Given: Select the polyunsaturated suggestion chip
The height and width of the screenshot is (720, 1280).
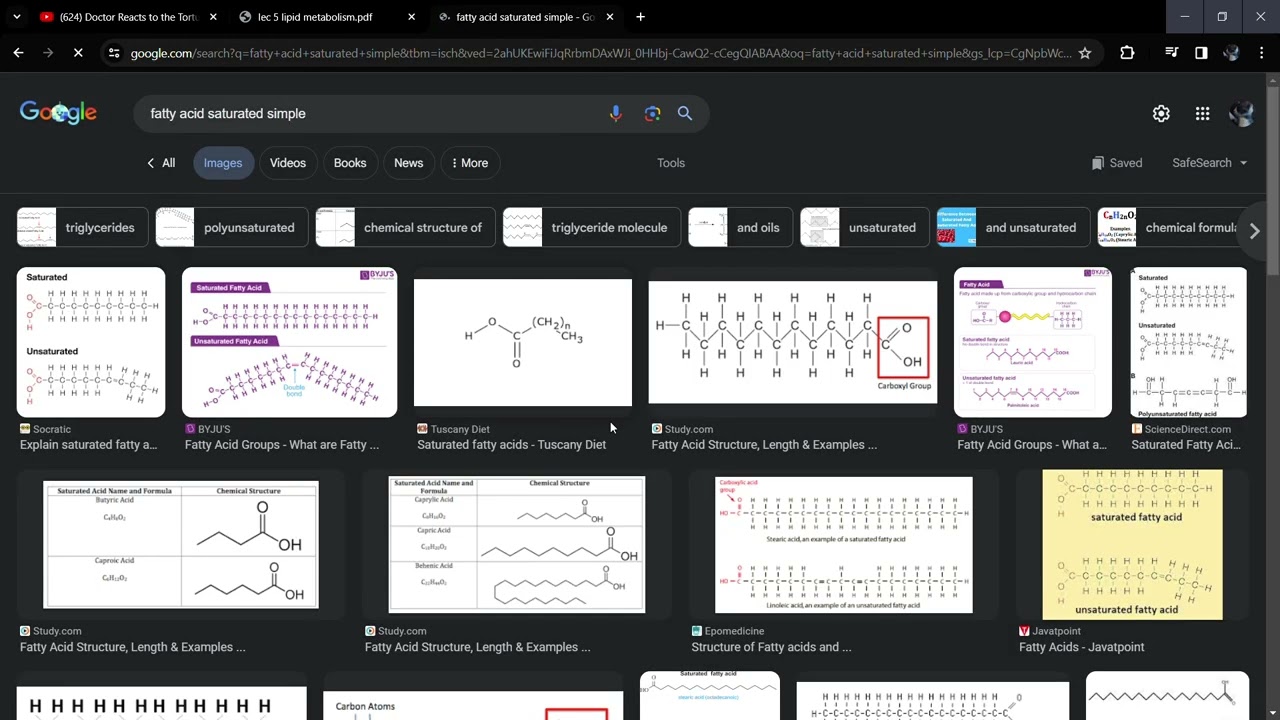Looking at the screenshot, I should 232,228.
